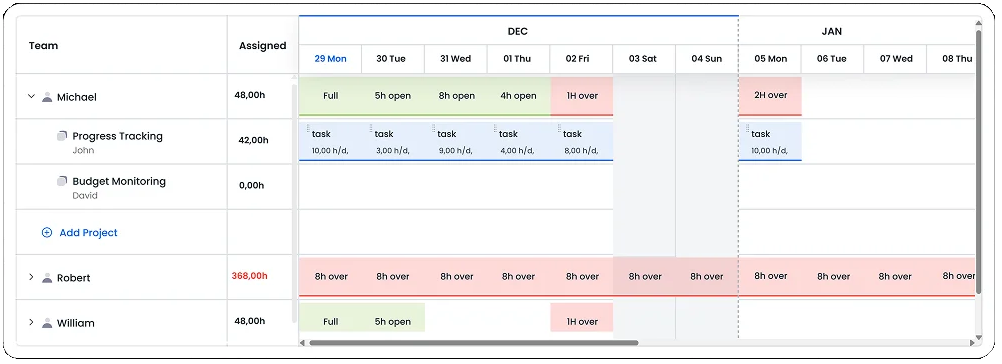The image size is (1002, 364).
Task: Select the 05 Mon date column header
Action: tap(770, 59)
